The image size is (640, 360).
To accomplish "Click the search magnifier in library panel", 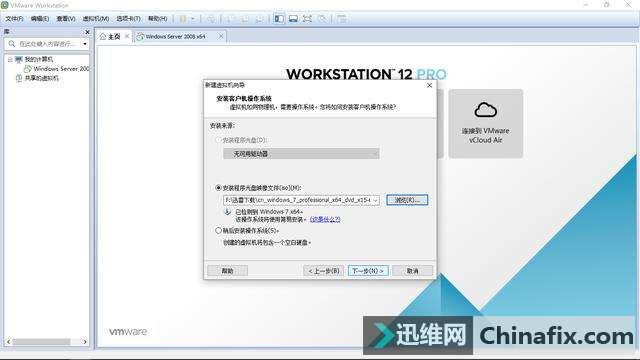I will (x=12, y=44).
